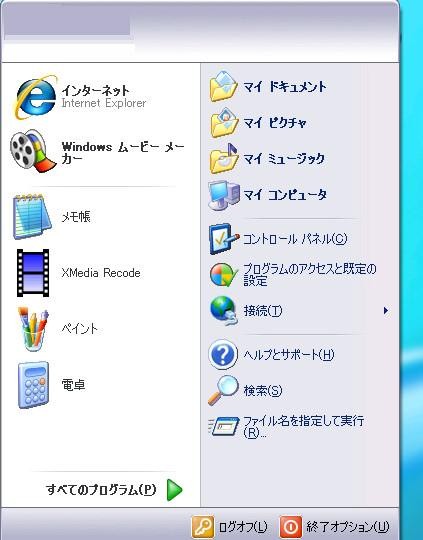This screenshot has height=540, width=423.
Task: Expand すべてのプログラム green arrow
Action: (x=175, y=489)
